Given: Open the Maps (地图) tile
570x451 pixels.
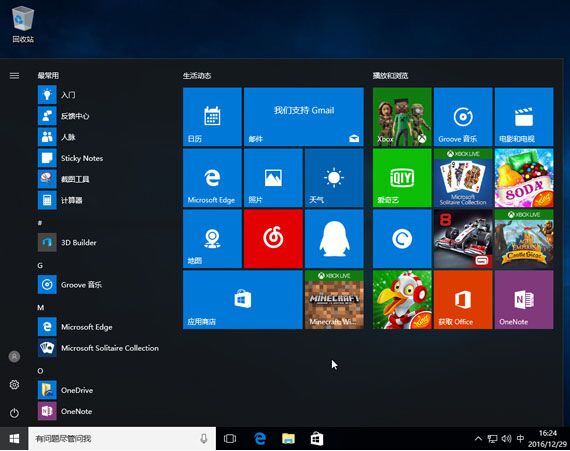Looking at the screenshot, I should click(212, 239).
